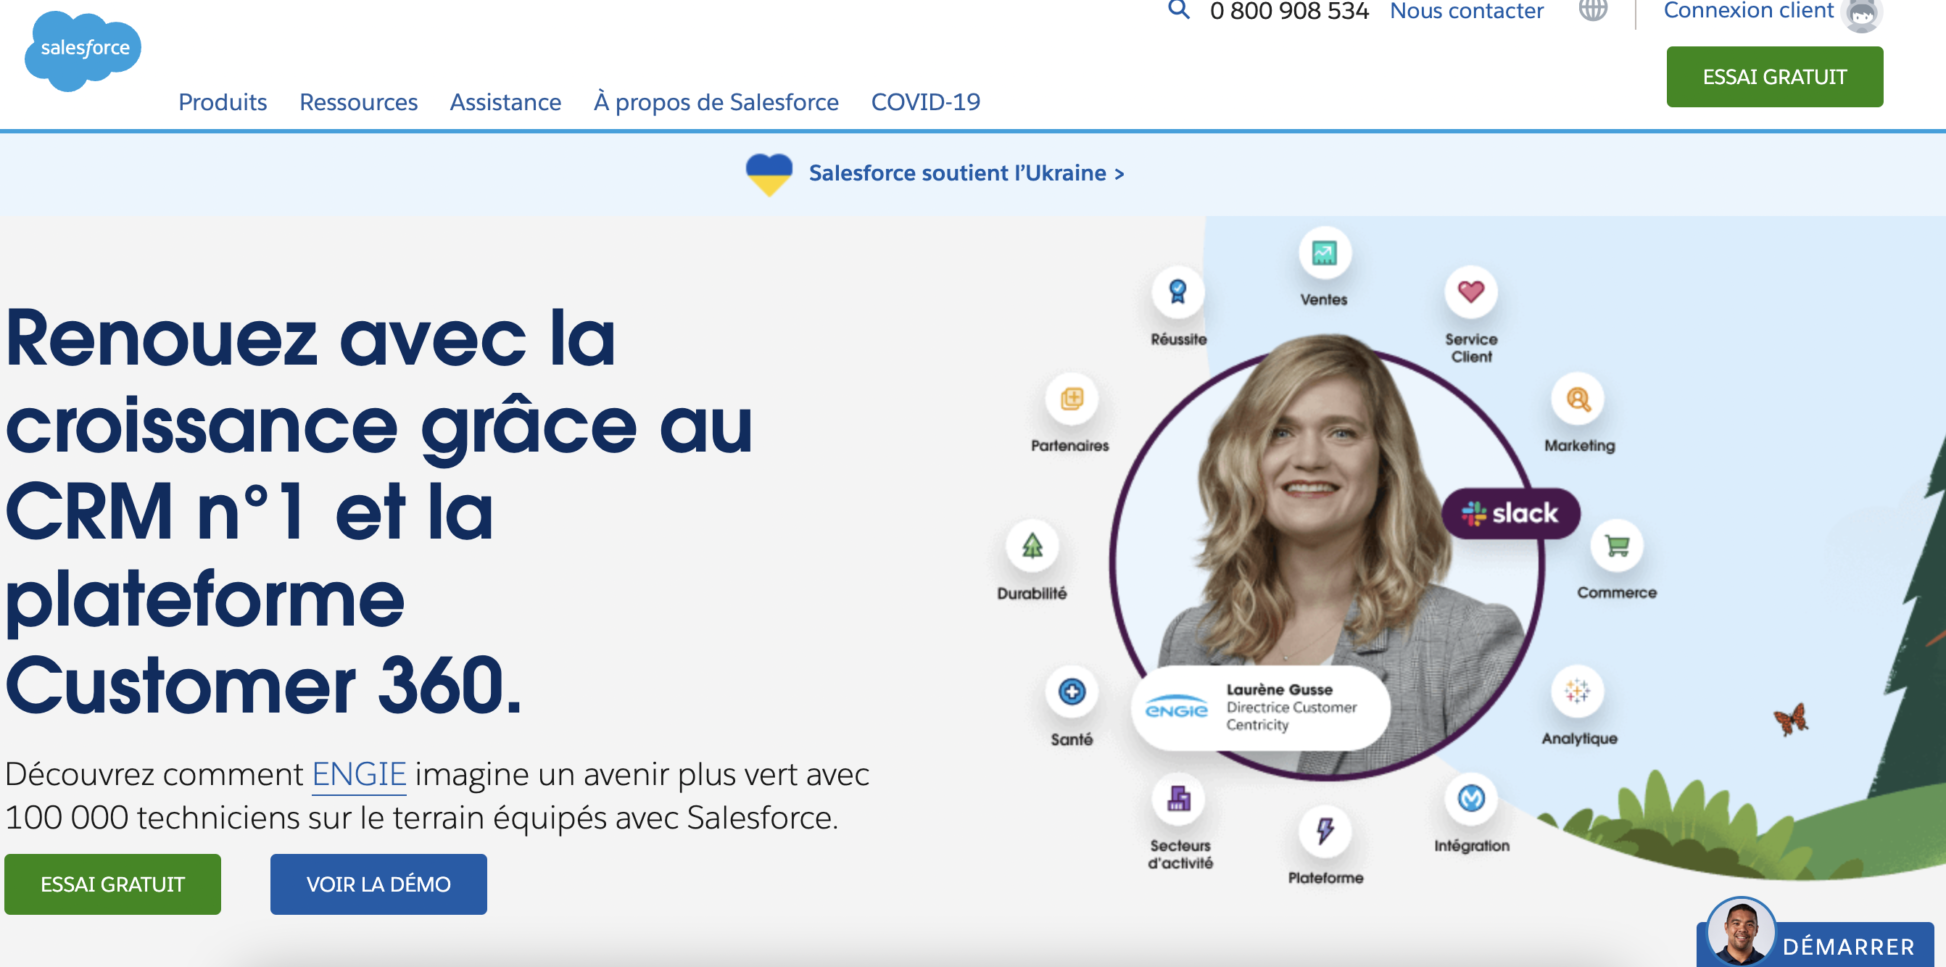Start a chat via the DÉMARRER bubble
This screenshot has width=1946, height=967.
1847,944
